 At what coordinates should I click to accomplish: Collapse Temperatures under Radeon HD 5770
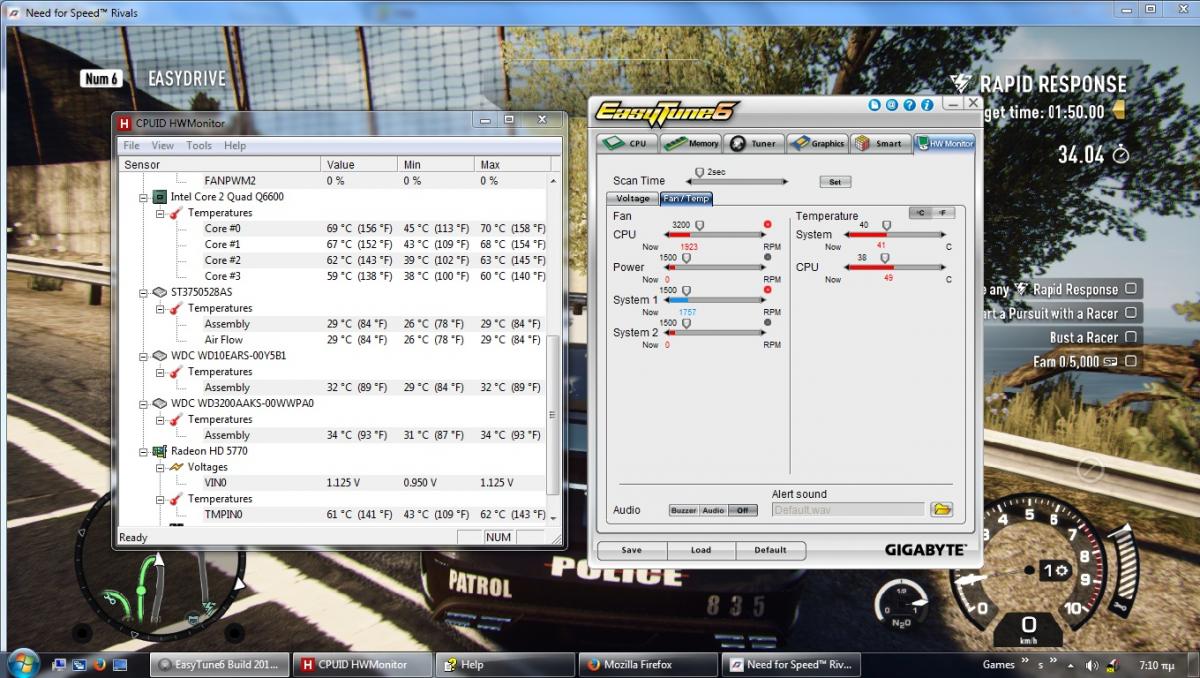[159, 499]
